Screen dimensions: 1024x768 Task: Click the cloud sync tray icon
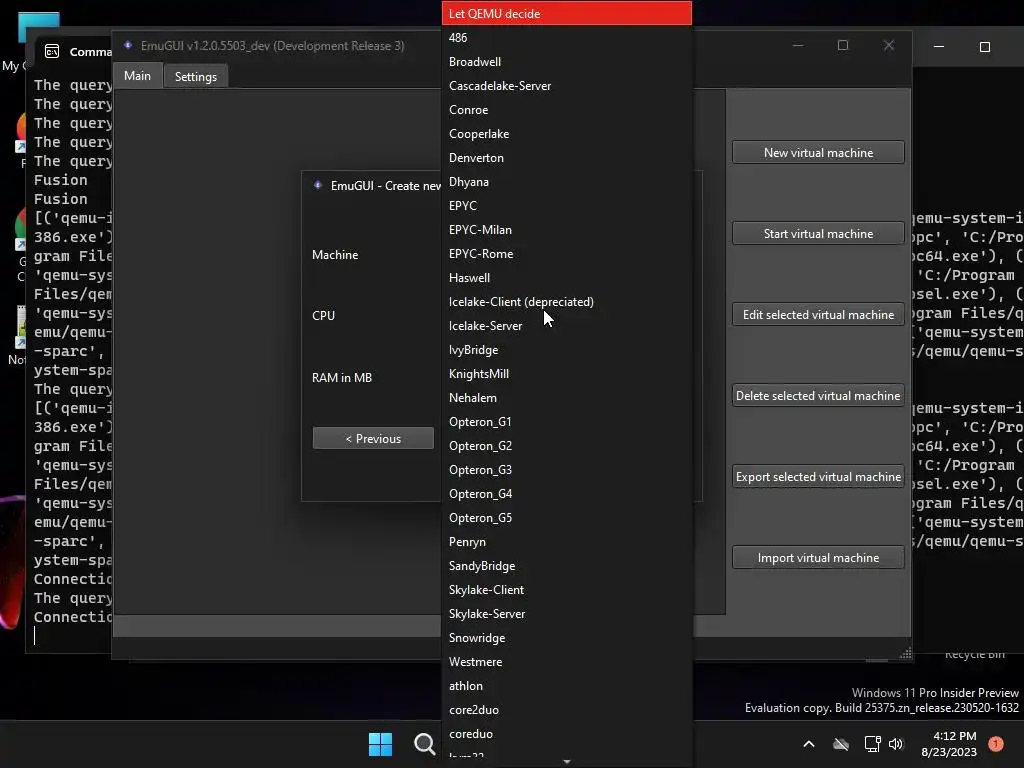pos(841,744)
